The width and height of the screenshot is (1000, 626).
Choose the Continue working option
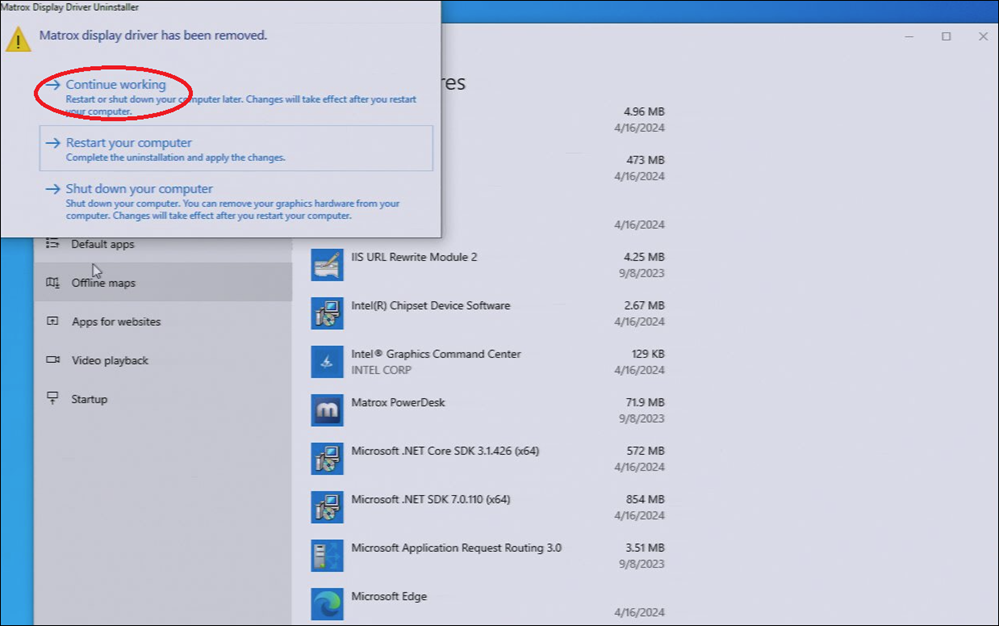point(115,85)
